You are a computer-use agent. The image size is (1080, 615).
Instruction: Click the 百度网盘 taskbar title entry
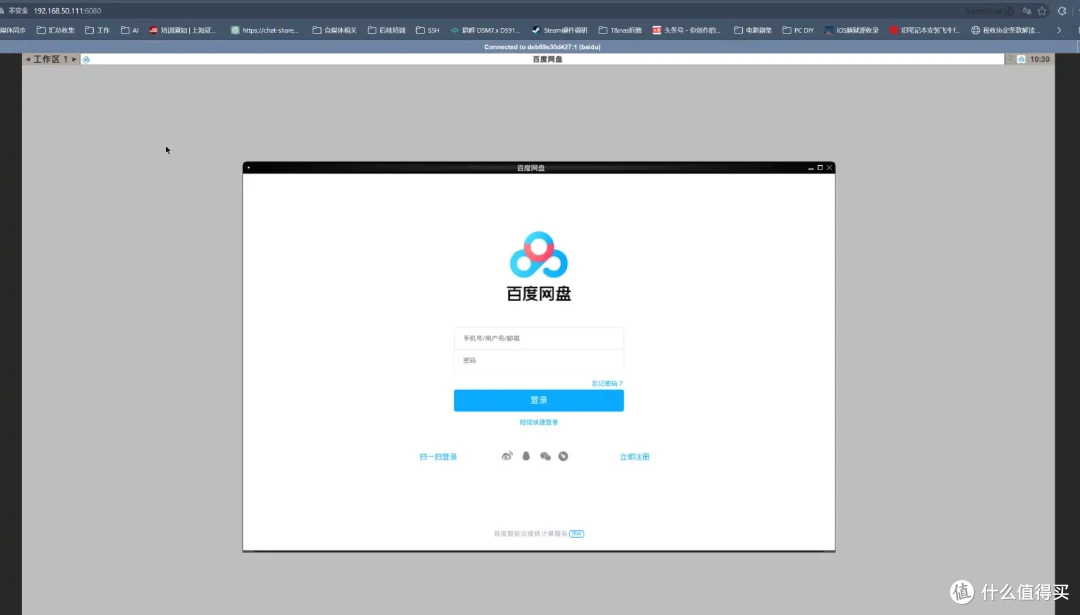click(548, 59)
